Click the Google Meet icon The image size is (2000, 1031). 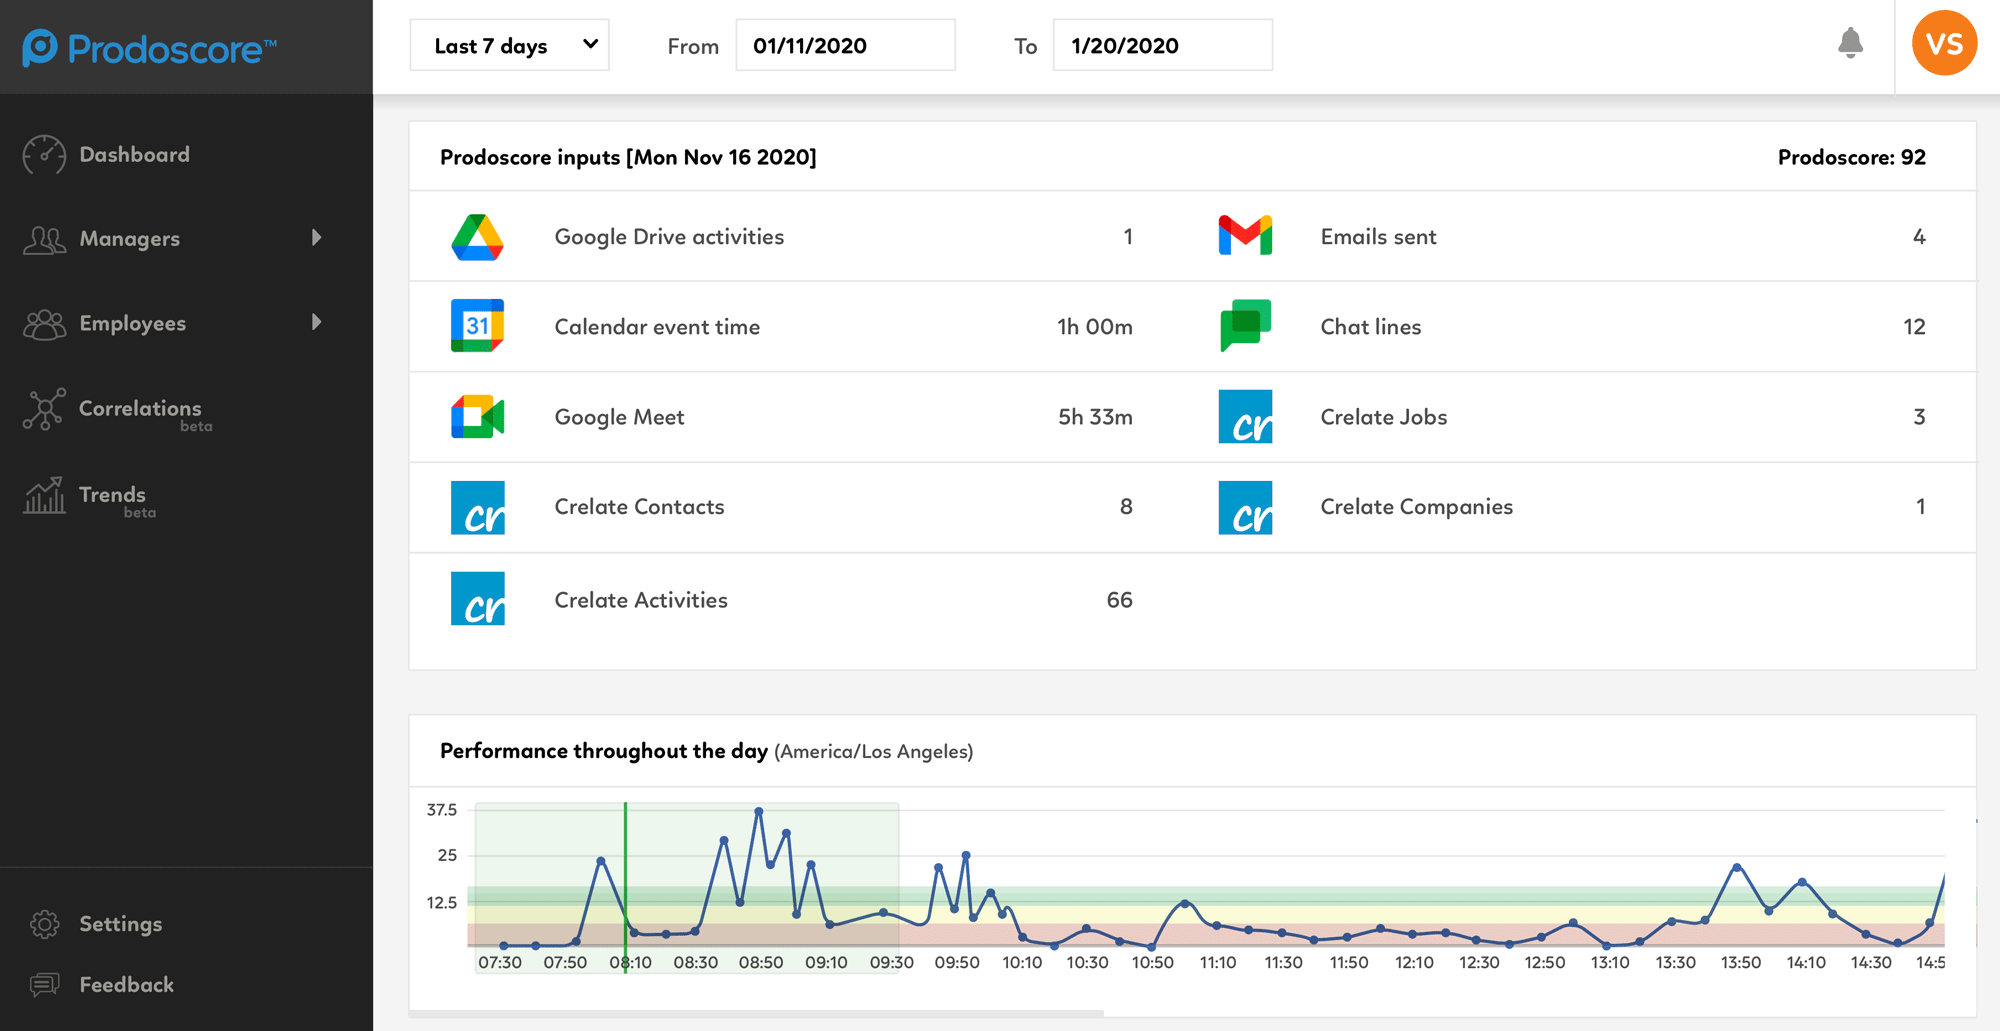(477, 417)
